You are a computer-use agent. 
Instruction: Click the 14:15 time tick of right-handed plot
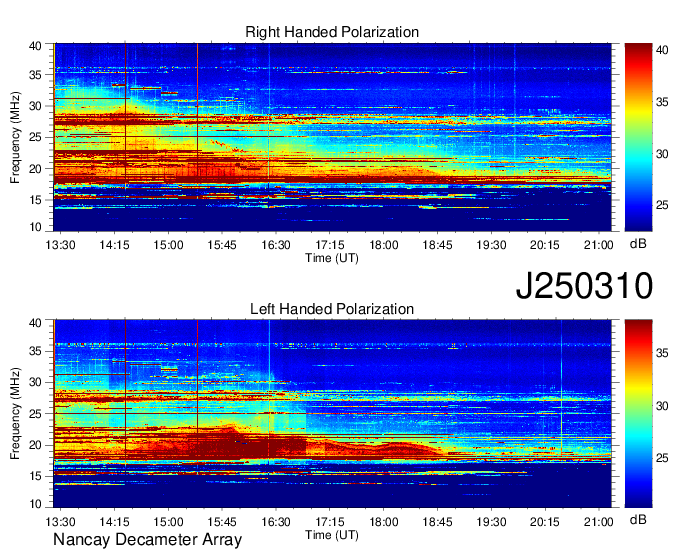114,245
